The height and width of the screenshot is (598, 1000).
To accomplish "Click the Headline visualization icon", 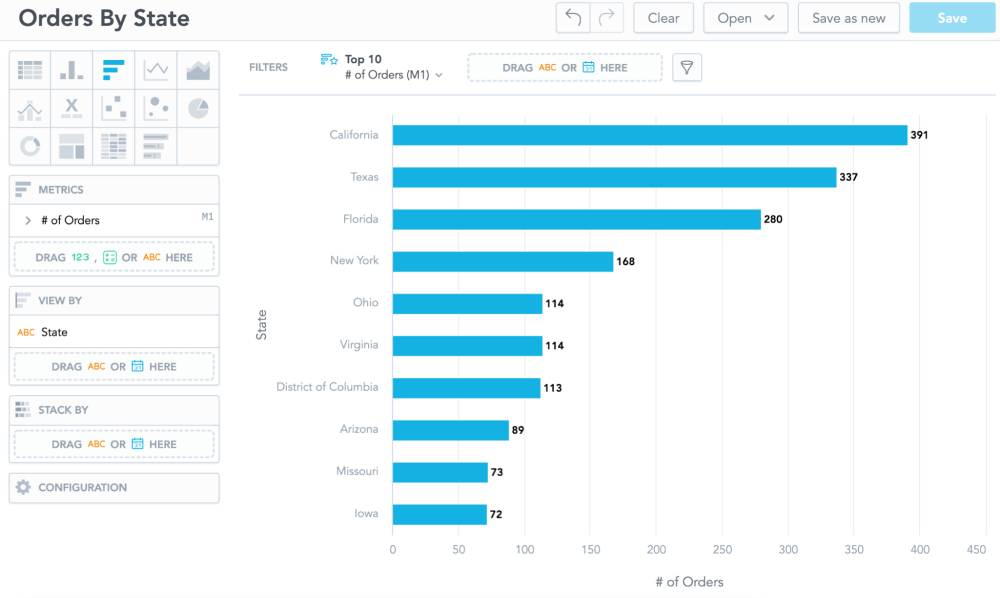I will [72, 108].
